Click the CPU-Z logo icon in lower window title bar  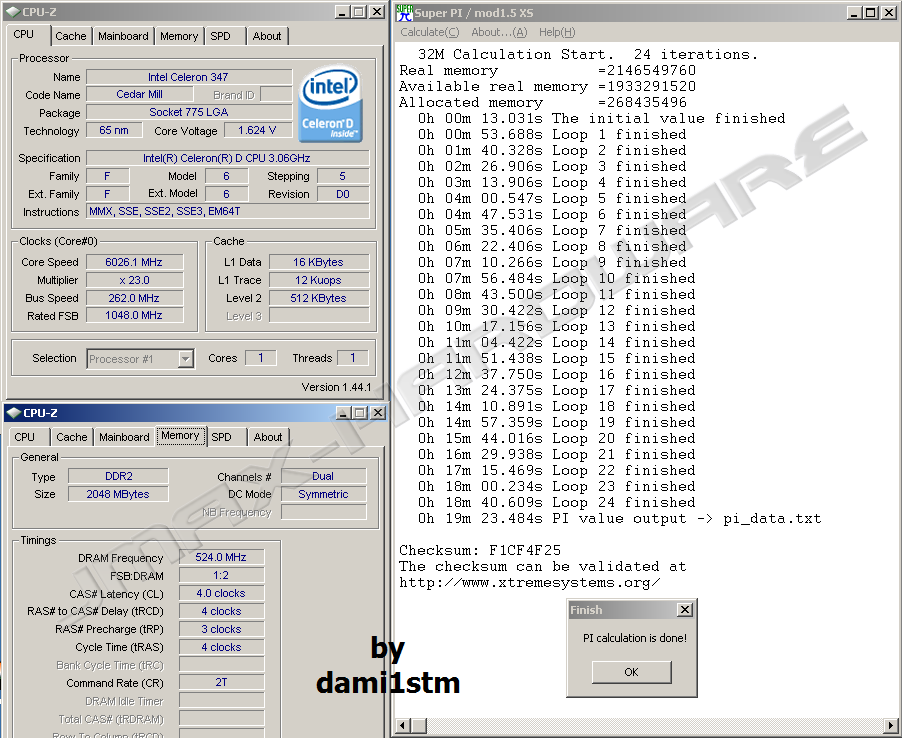pos(13,413)
